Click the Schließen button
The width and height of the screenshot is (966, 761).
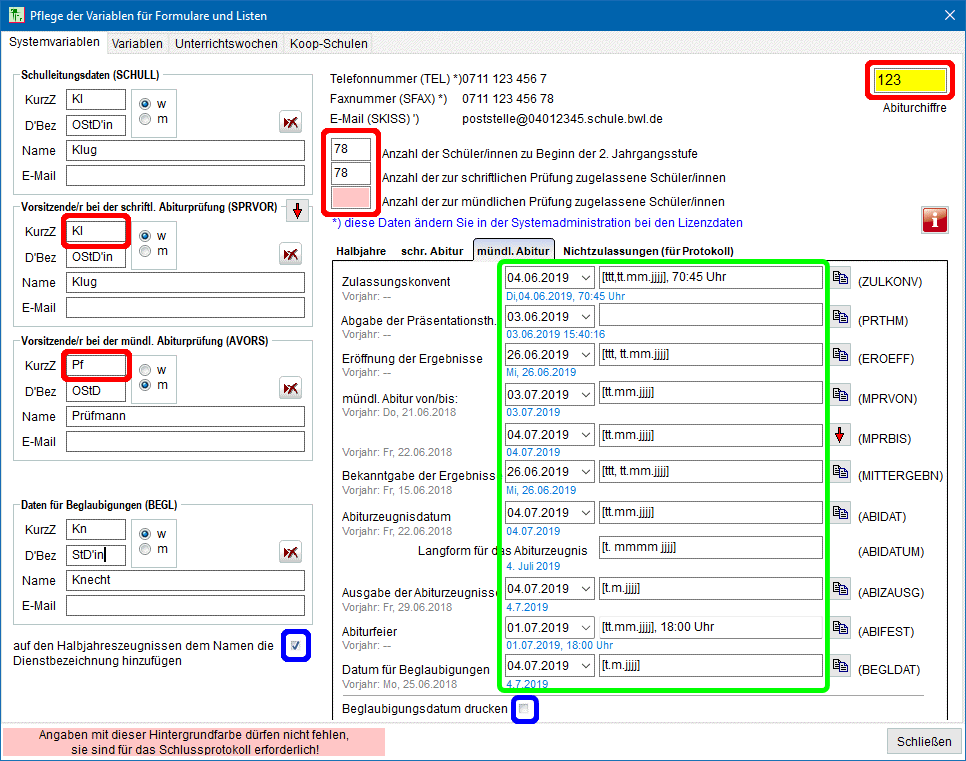[x=923, y=741]
